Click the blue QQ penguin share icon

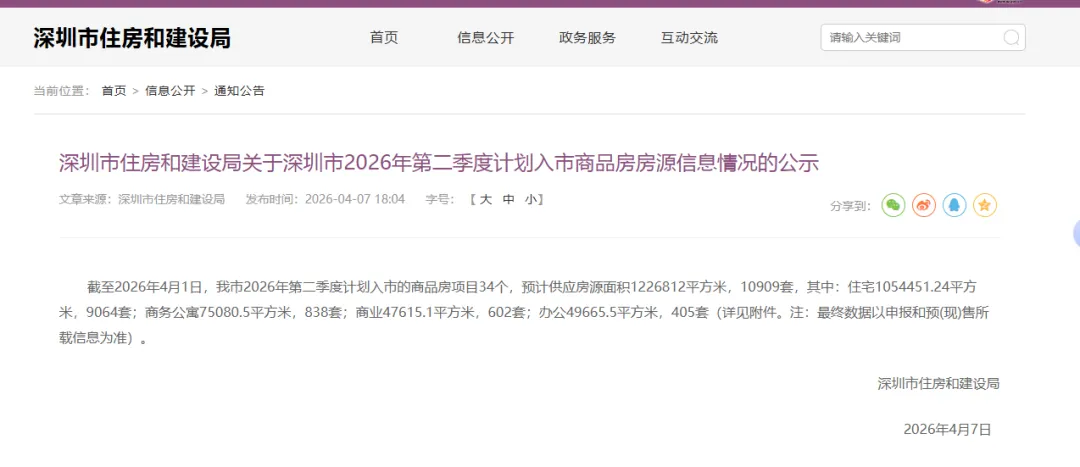pos(955,205)
